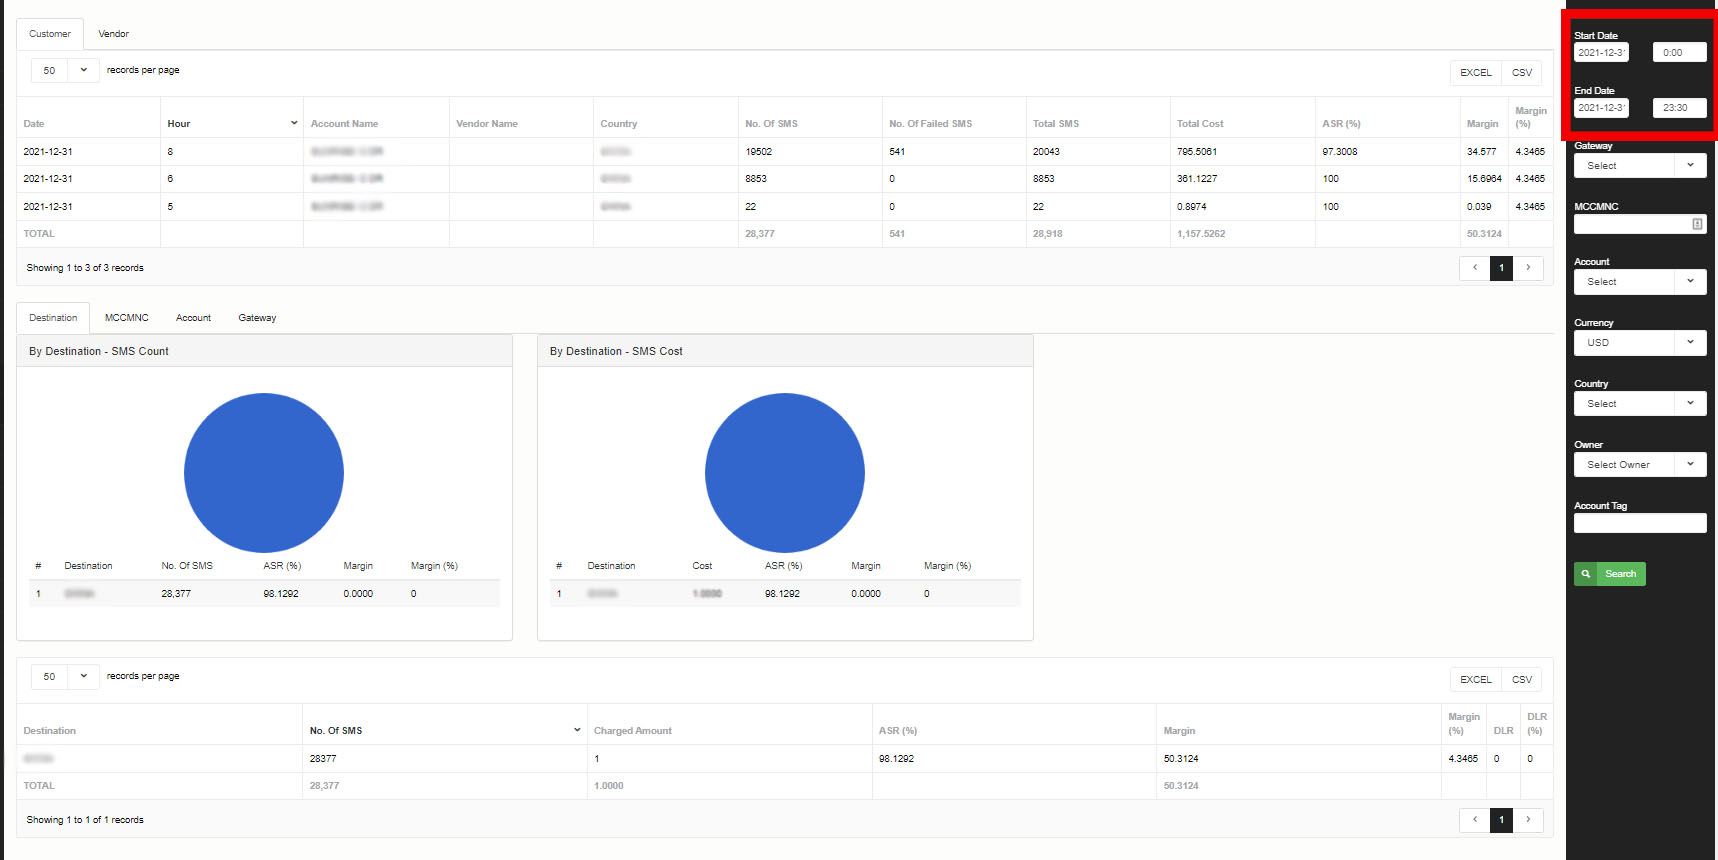Select page 1 in destination table pagination

click(x=1501, y=820)
